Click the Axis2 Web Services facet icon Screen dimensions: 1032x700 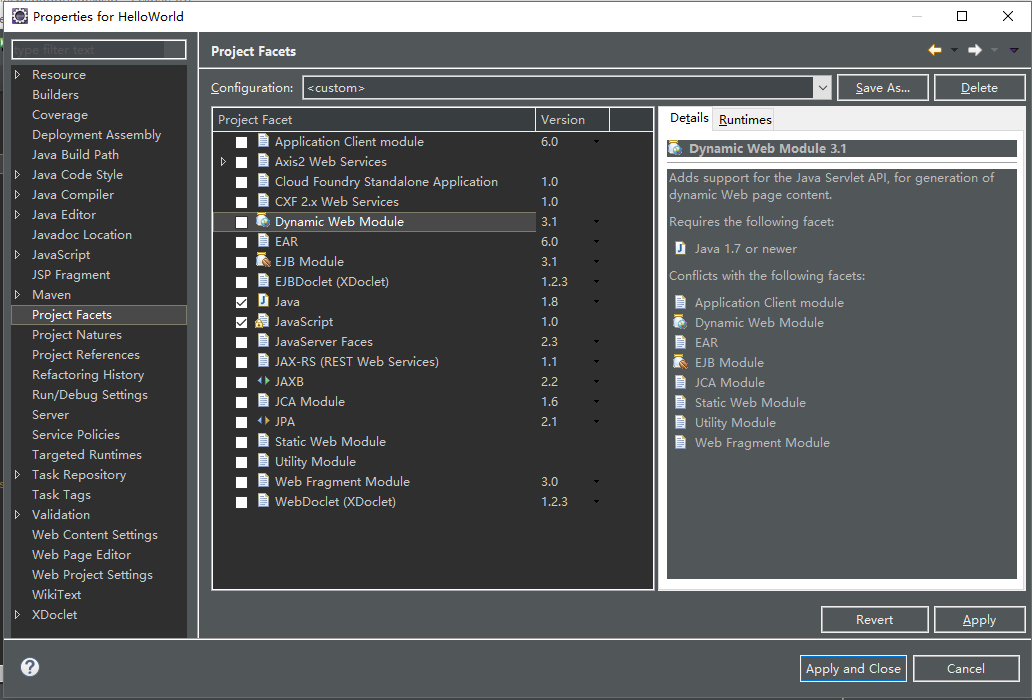pyautogui.click(x=263, y=161)
